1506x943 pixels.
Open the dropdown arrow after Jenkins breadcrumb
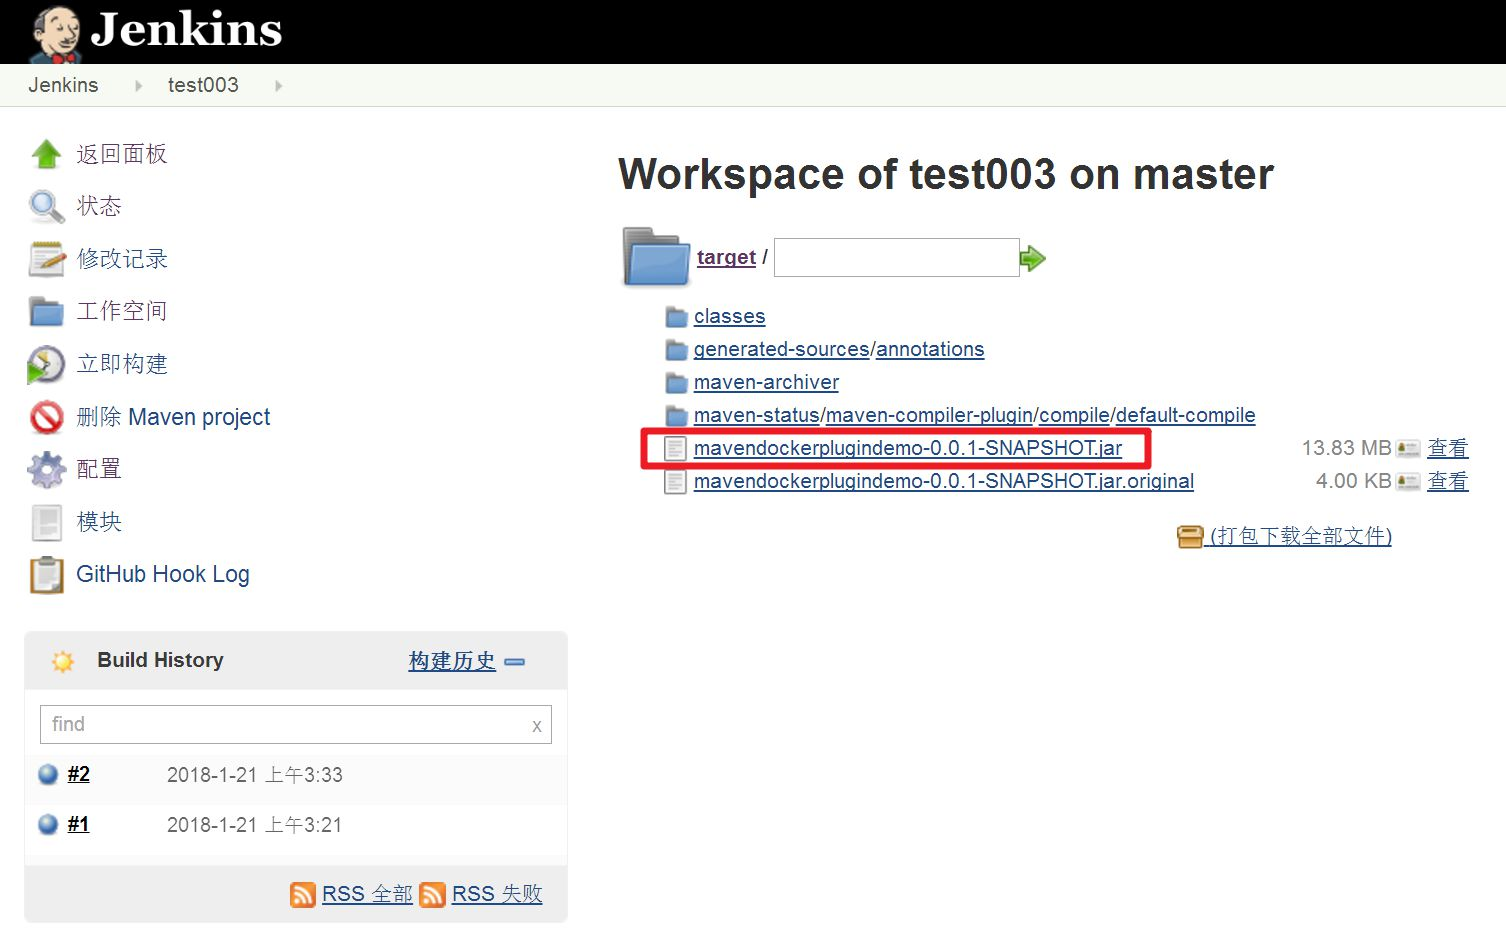click(x=138, y=86)
